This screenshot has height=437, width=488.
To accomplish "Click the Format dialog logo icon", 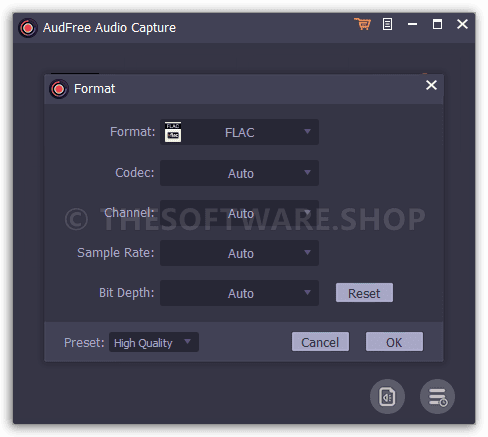I will point(59,89).
